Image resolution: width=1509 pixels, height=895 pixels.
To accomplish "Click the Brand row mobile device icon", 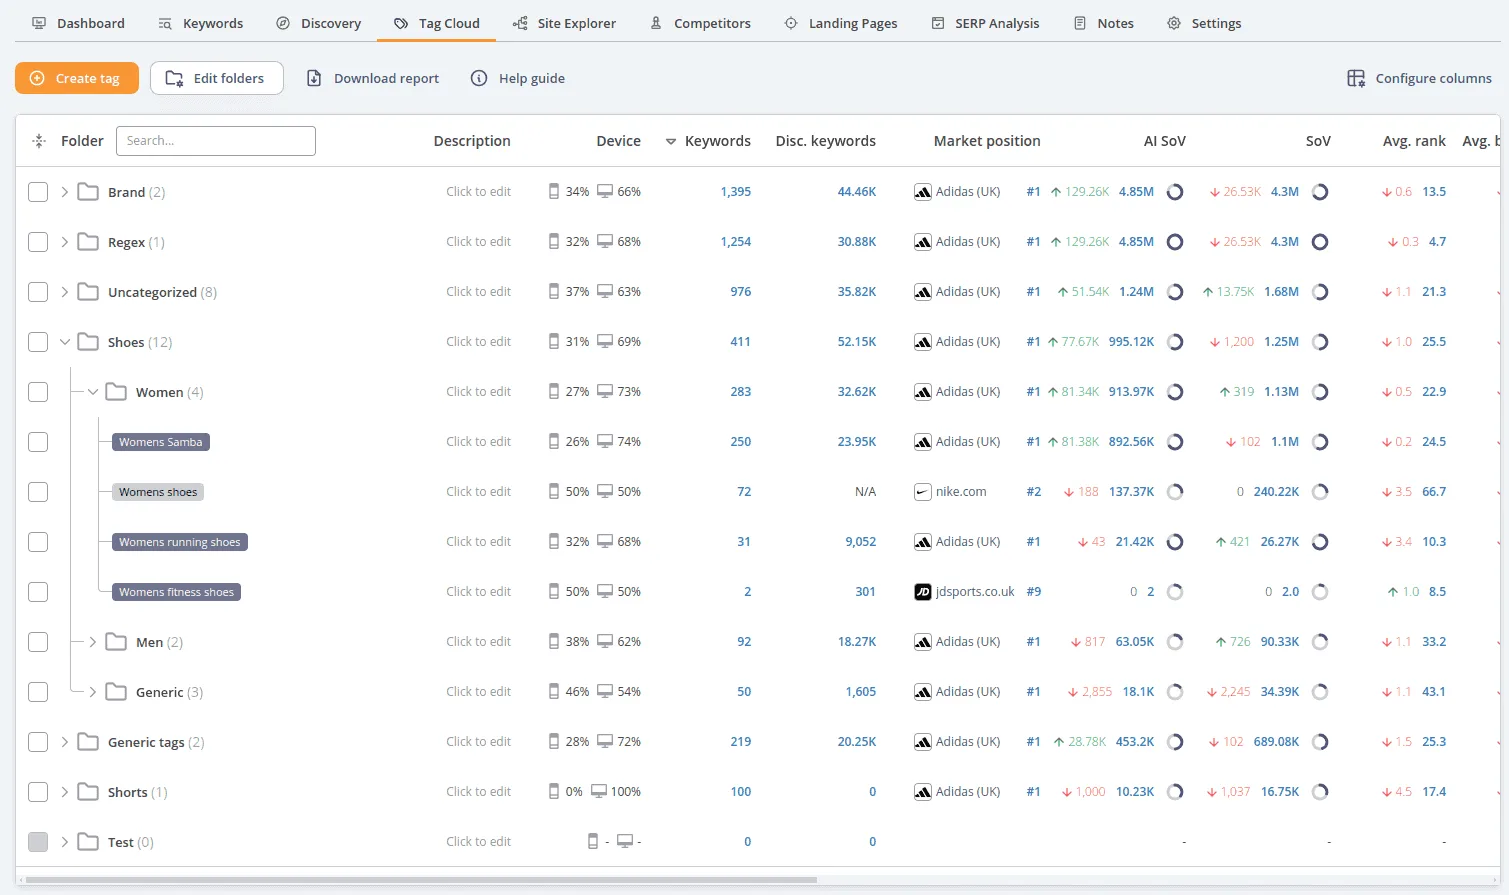I will 554,191.
